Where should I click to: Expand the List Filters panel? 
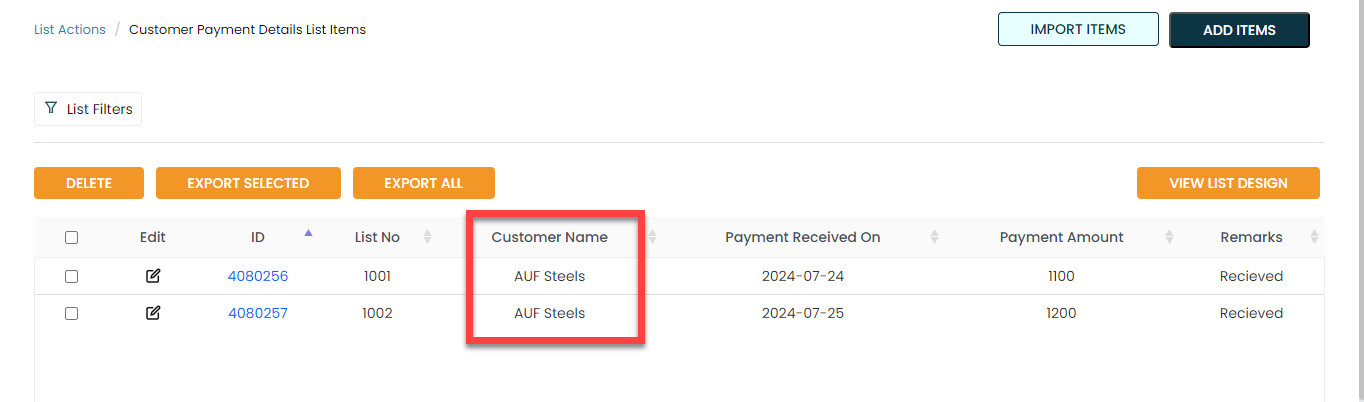pos(88,109)
